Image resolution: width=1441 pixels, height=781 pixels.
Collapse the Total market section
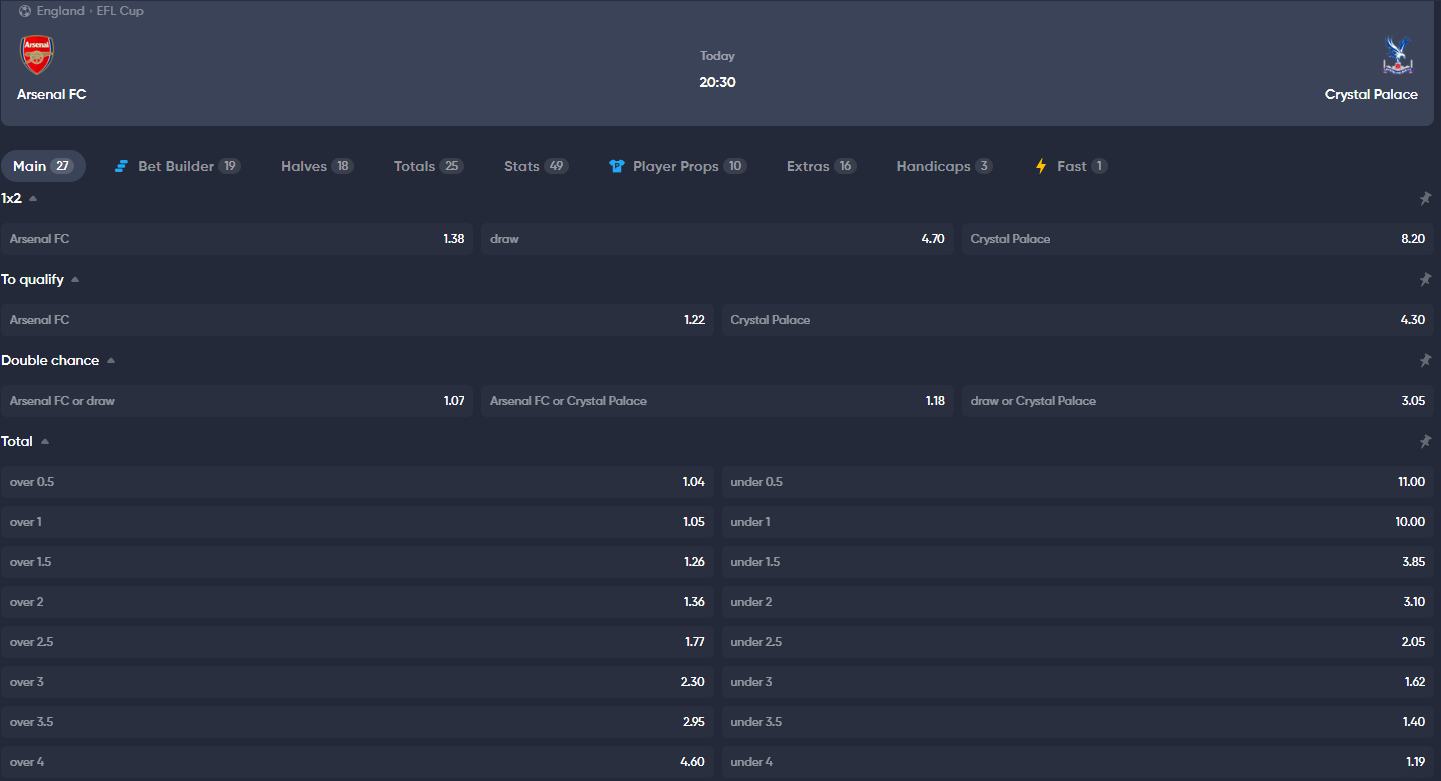[45, 441]
